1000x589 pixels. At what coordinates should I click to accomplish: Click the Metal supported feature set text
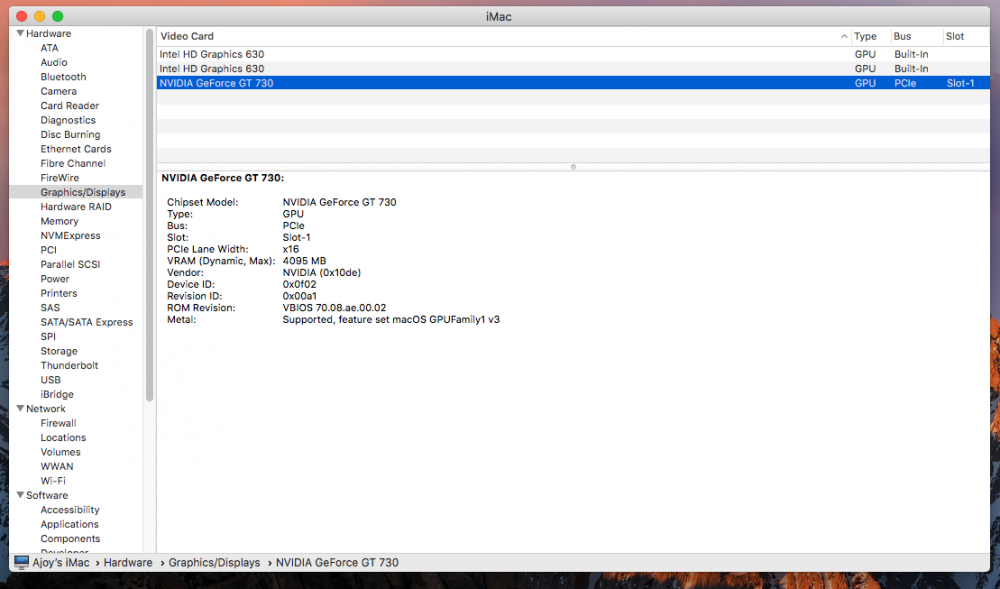pyautogui.click(x=391, y=319)
